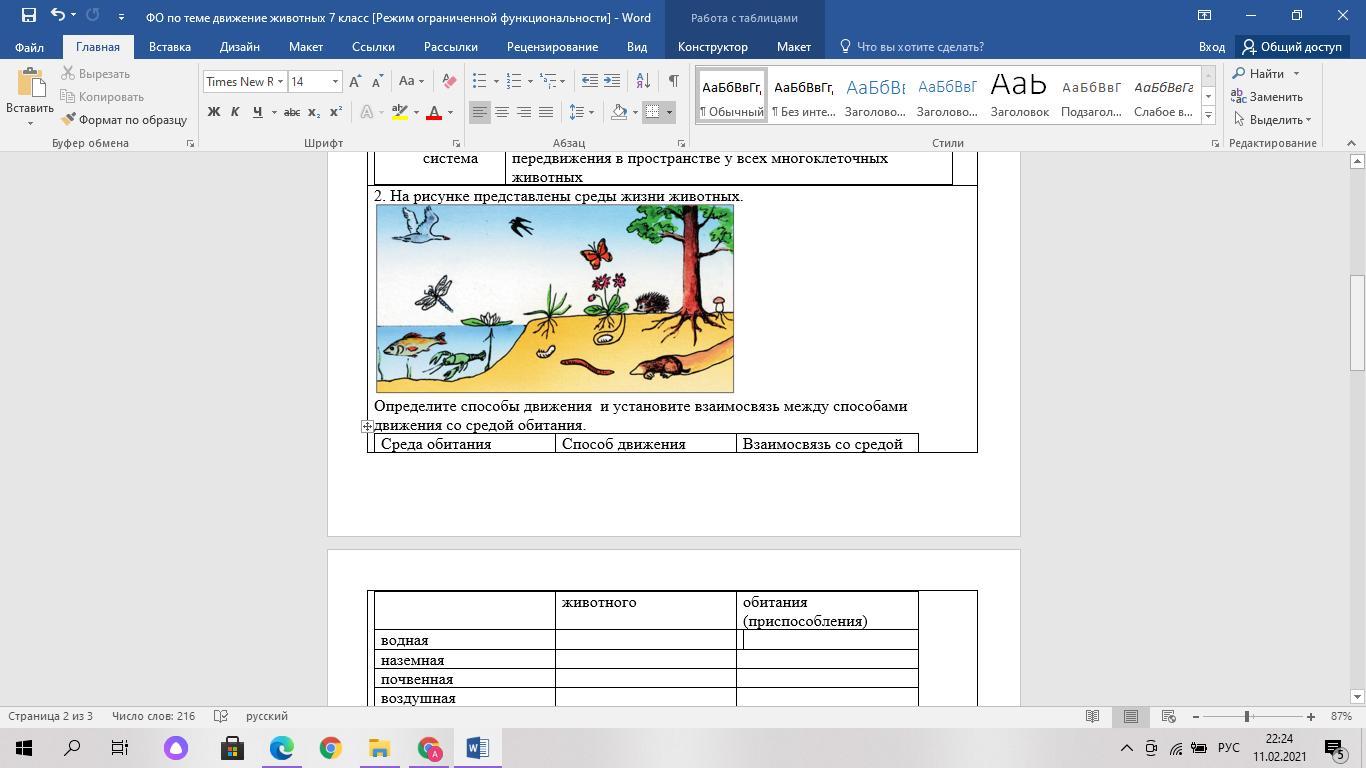
Task: Toggle right text alignment
Action: (x=524, y=112)
